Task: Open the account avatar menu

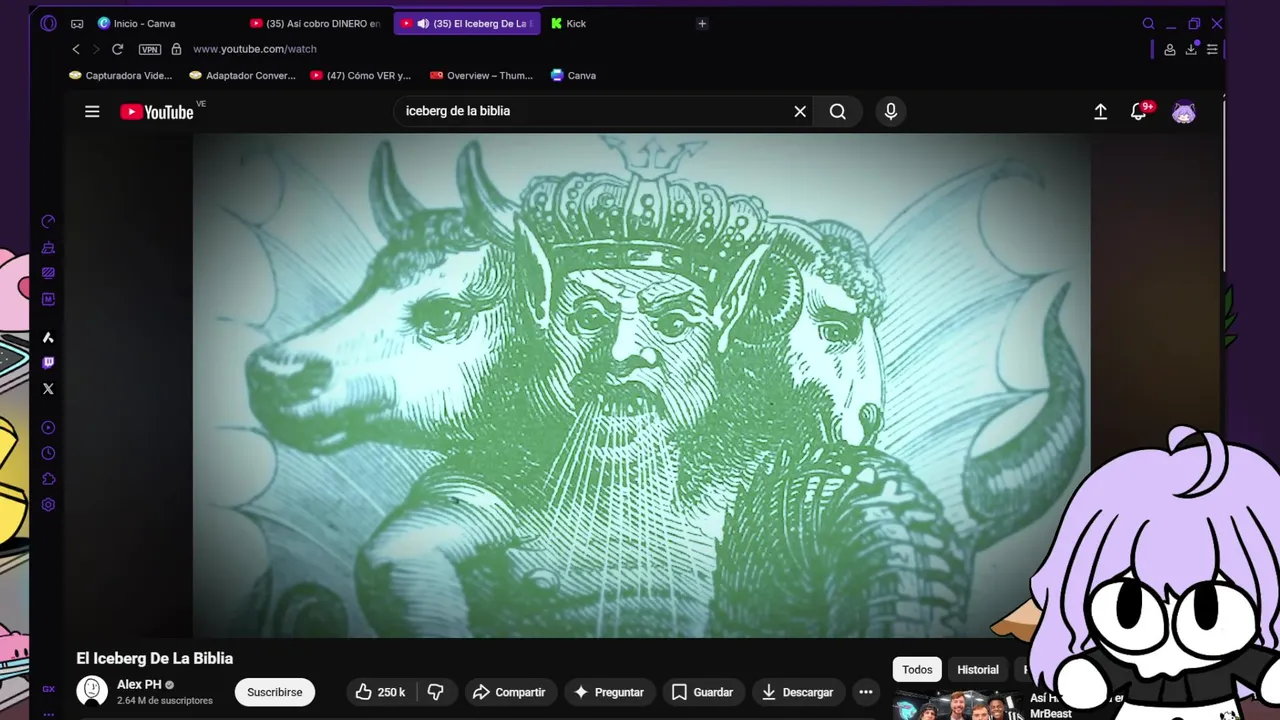Action: point(1184,112)
